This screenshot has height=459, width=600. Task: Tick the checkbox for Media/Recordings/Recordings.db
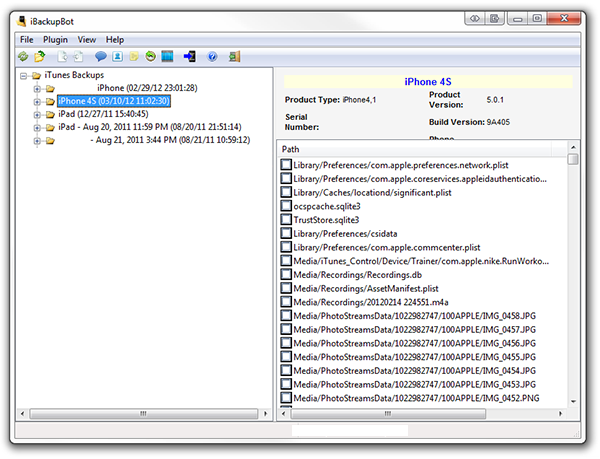tap(286, 273)
